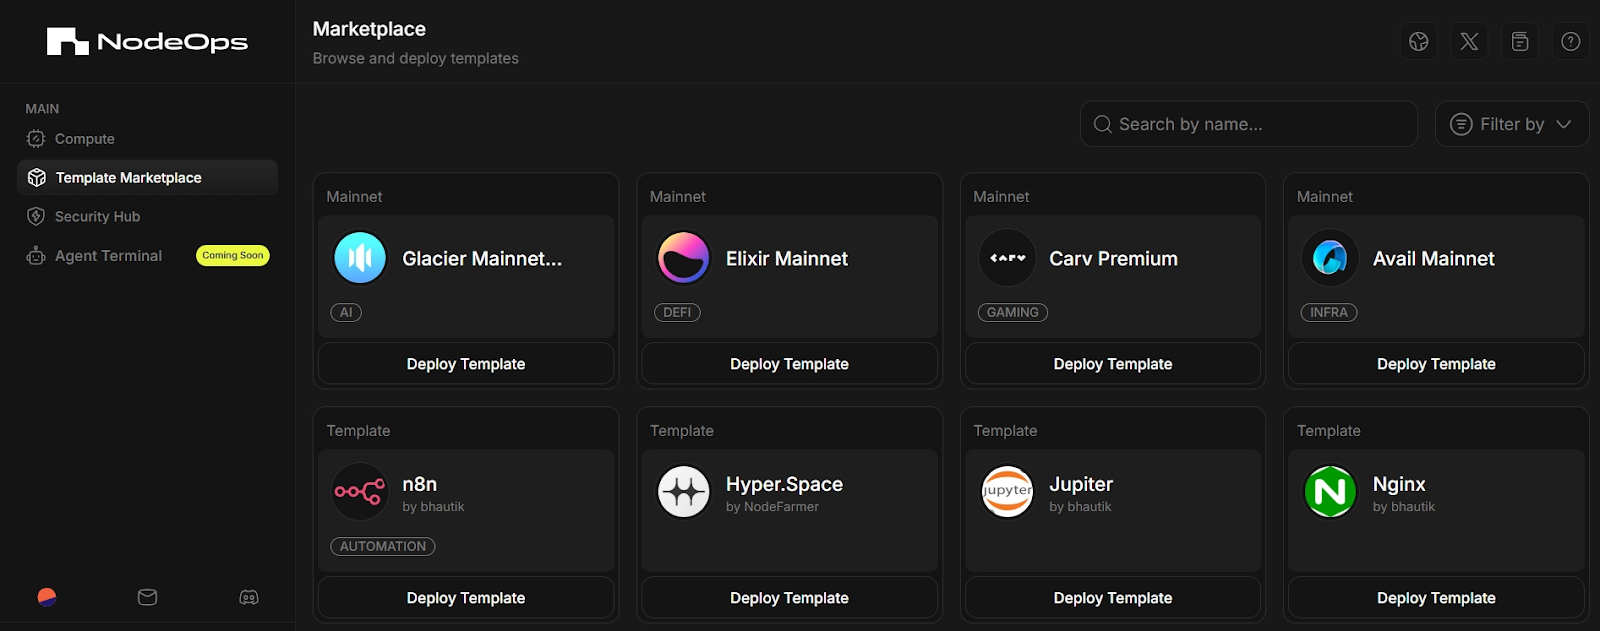The width and height of the screenshot is (1600, 631).
Task: Open Hyper.Space card title
Action: (784, 484)
